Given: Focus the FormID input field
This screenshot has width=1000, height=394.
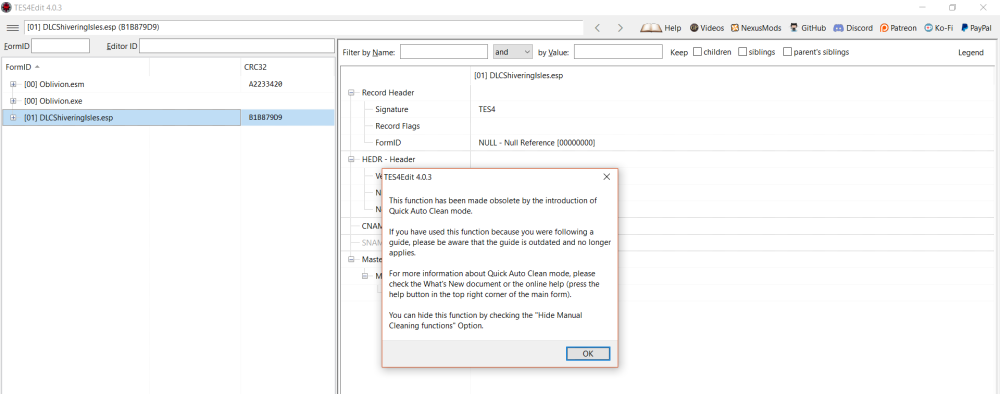Looking at the screenshot, I should point(61,45).
